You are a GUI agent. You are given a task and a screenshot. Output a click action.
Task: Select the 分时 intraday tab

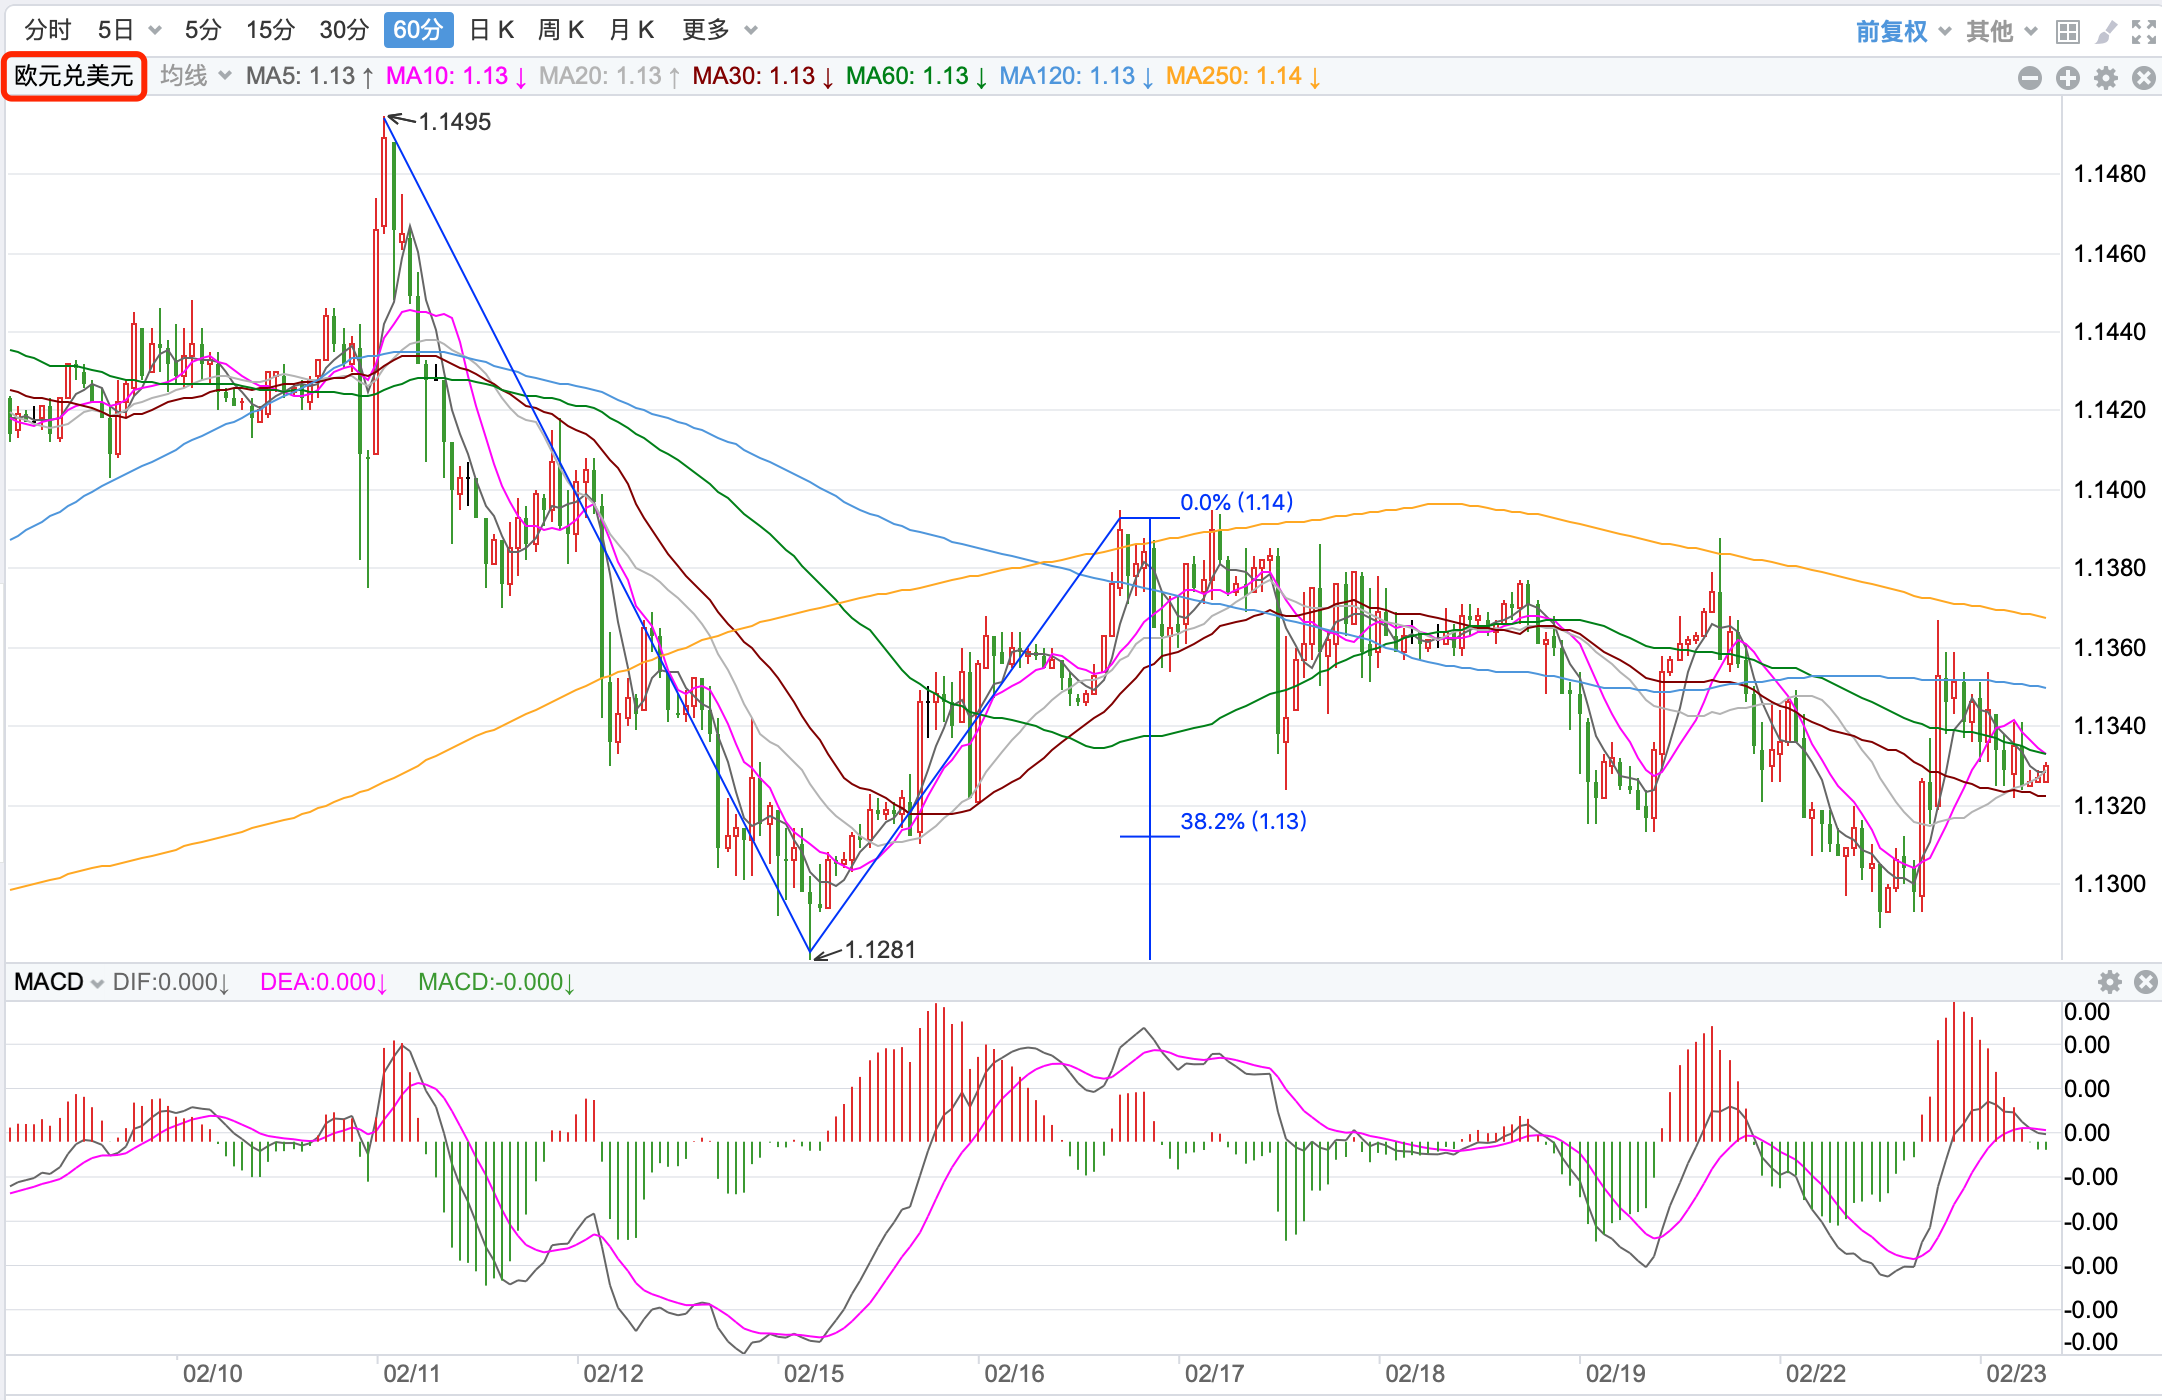tap(47, 30)
